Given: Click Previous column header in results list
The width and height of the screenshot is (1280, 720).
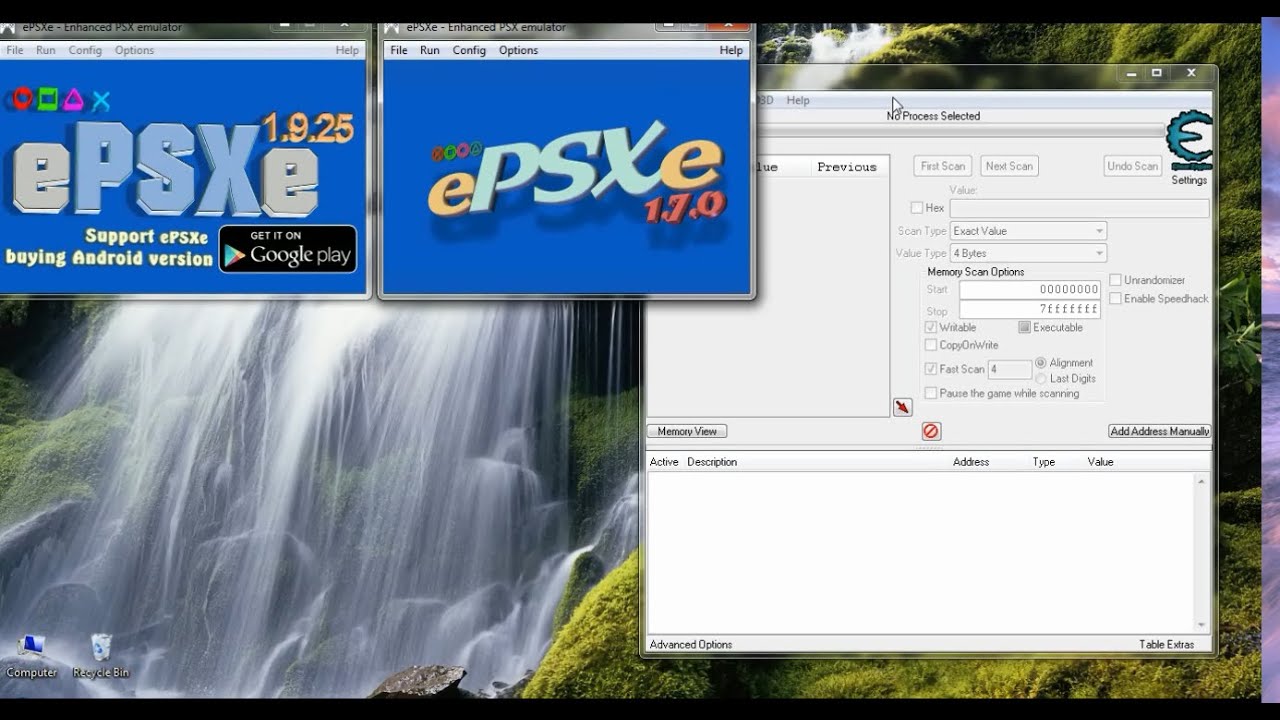Looking at the screenshot, I should [847, 167].
